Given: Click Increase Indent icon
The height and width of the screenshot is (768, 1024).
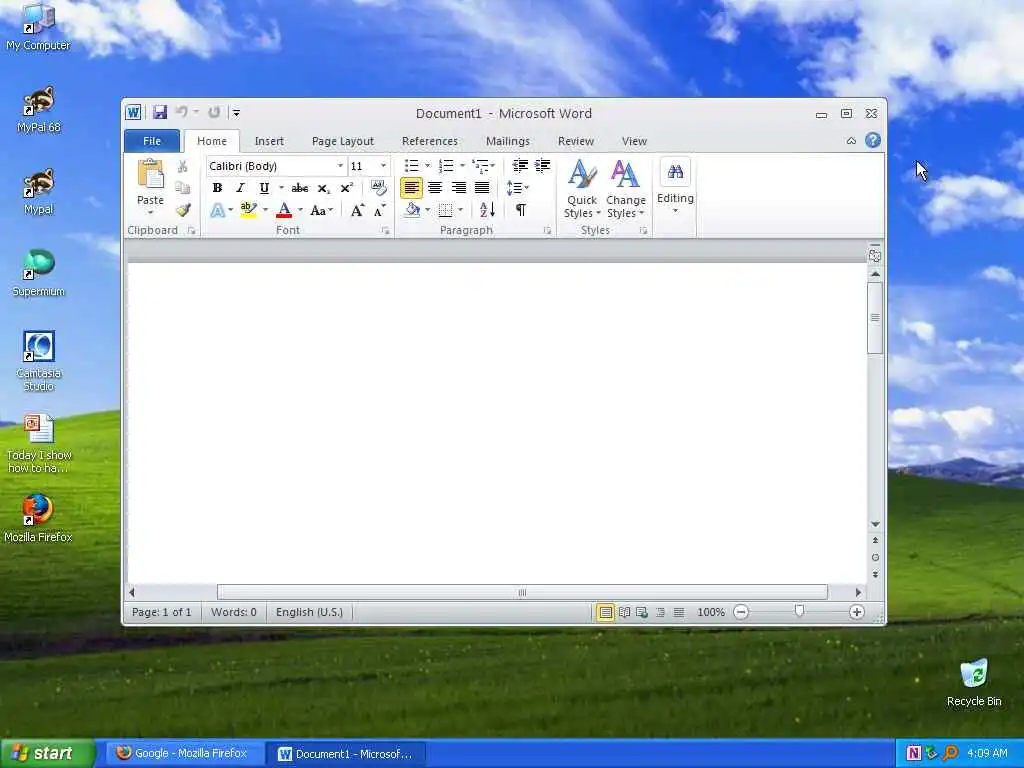Looking at the screenshot, I should pos(543,166).
